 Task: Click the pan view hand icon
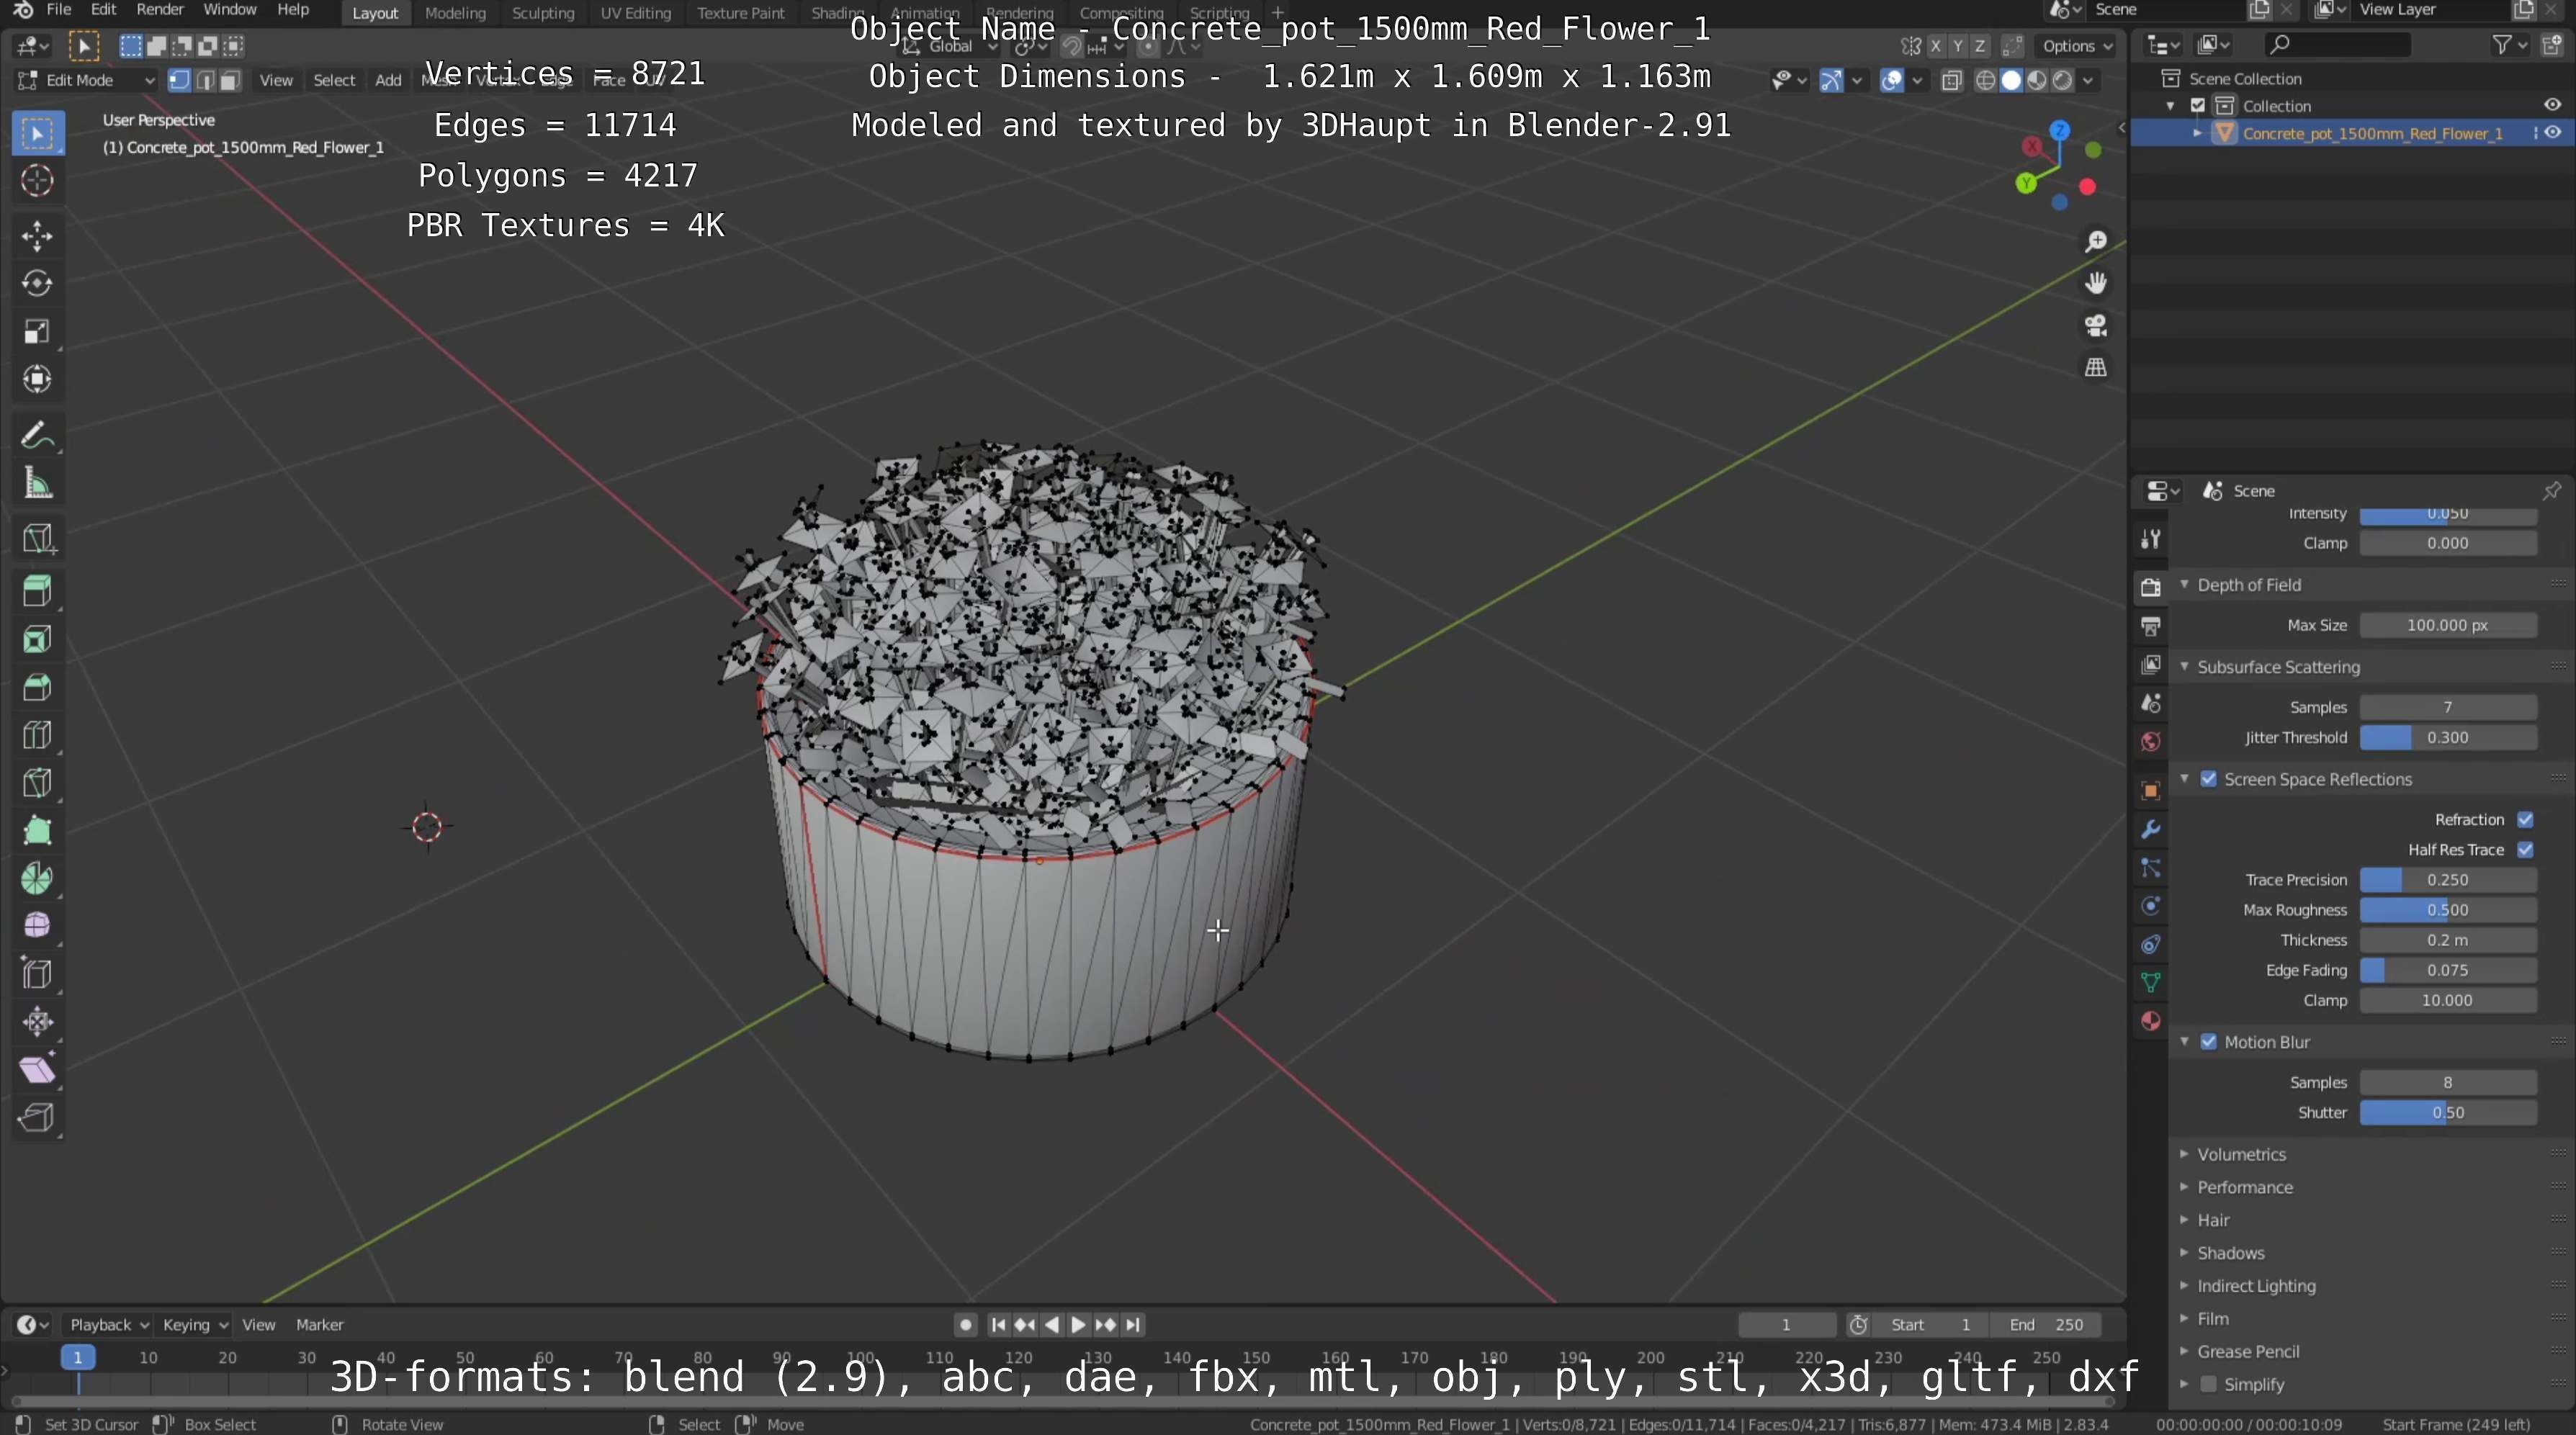click(x=2095, y=284)
